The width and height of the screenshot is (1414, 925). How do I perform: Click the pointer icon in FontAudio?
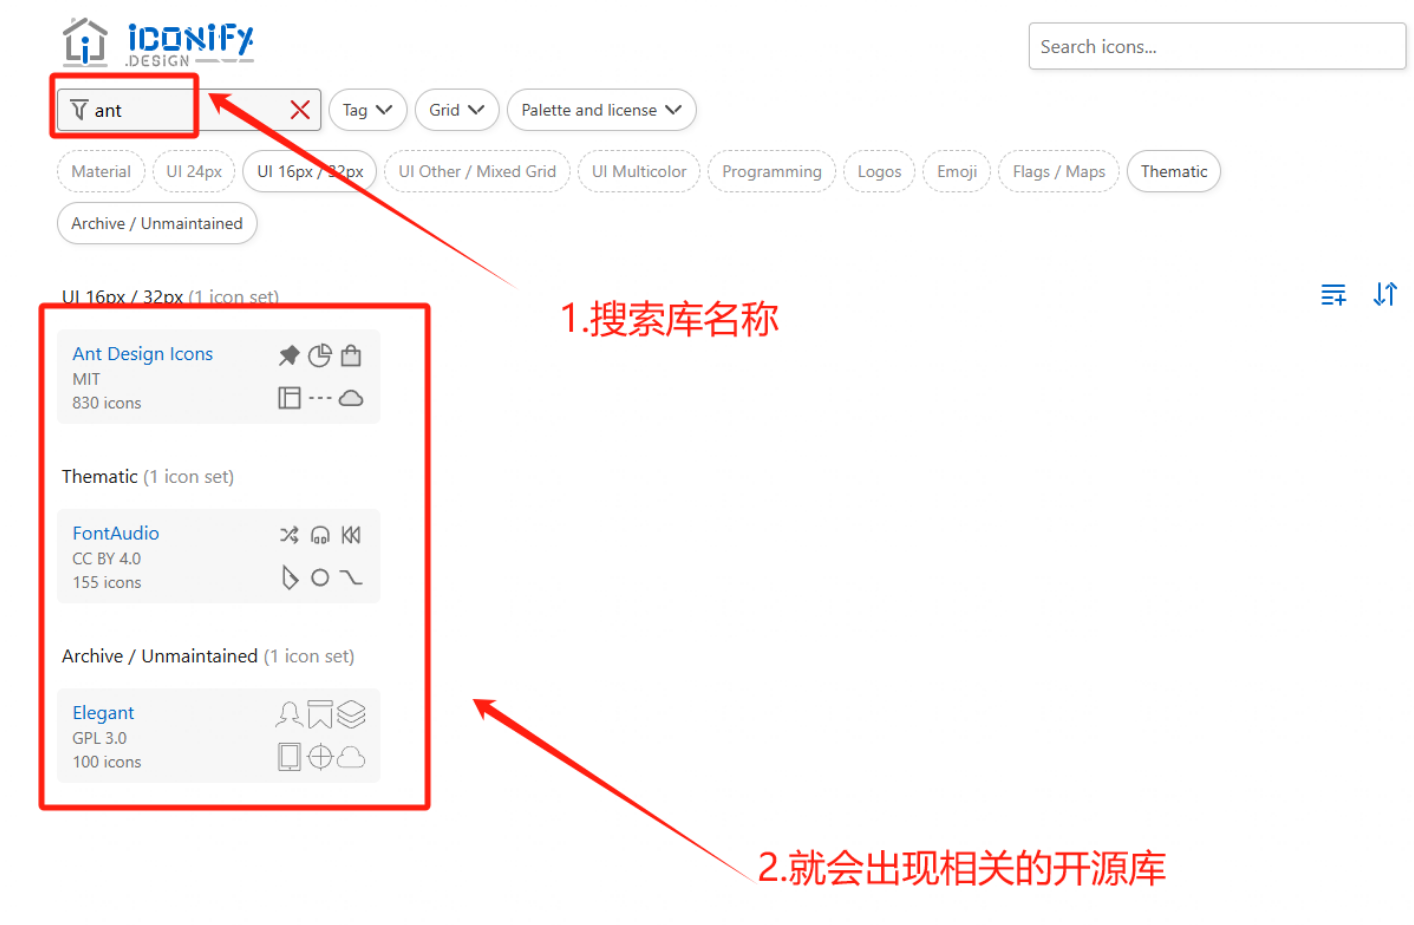click(289, 578)
